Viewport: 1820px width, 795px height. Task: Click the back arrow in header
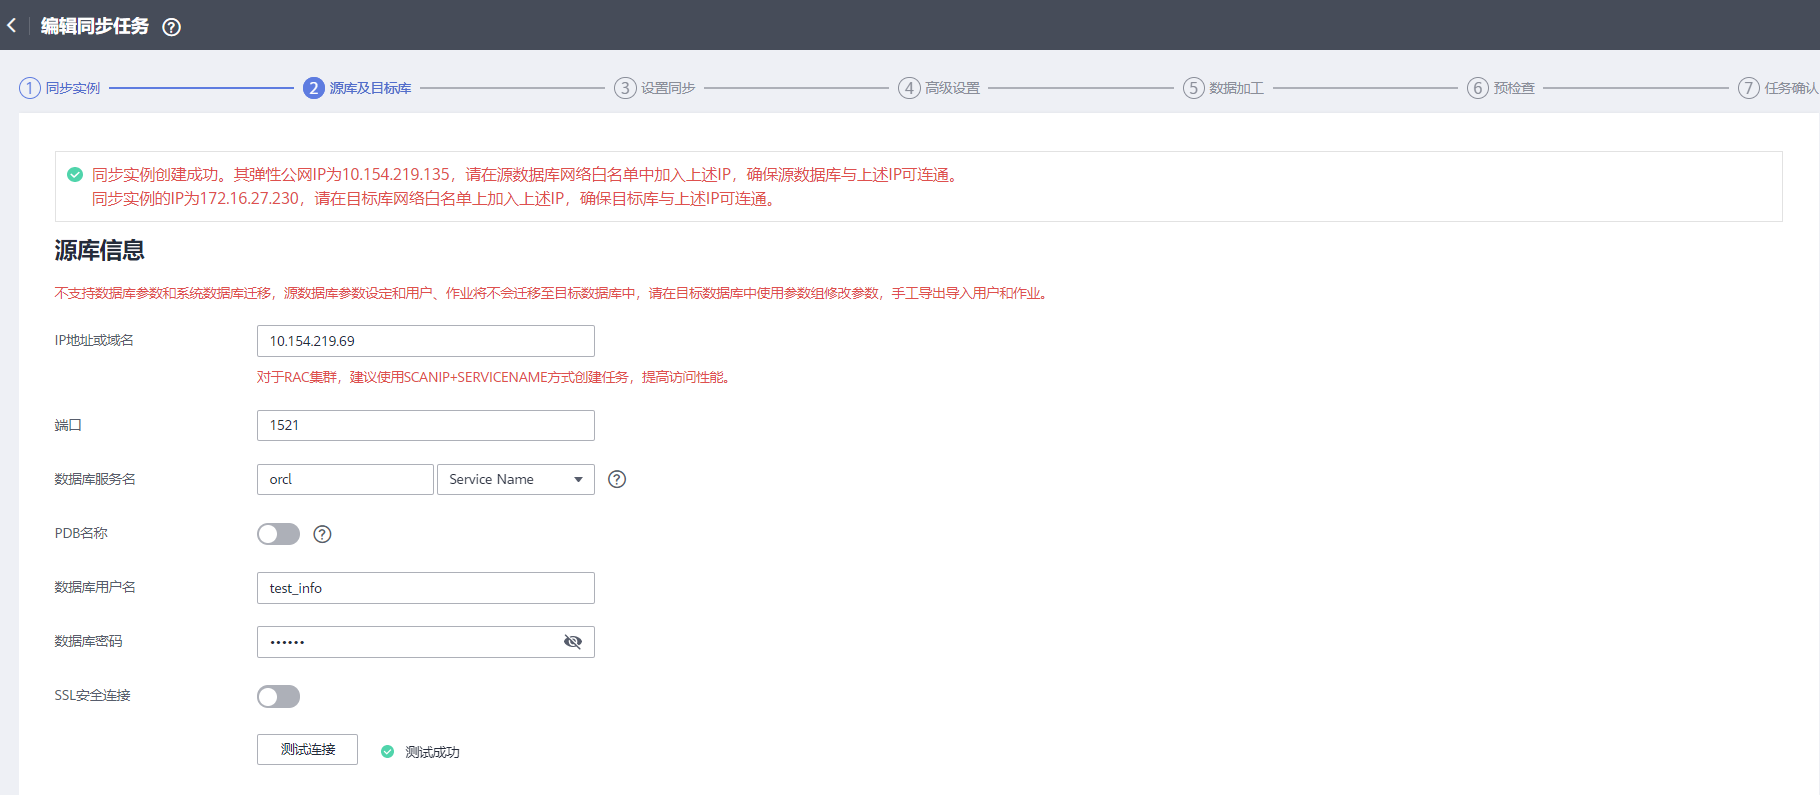pos(12,26)
